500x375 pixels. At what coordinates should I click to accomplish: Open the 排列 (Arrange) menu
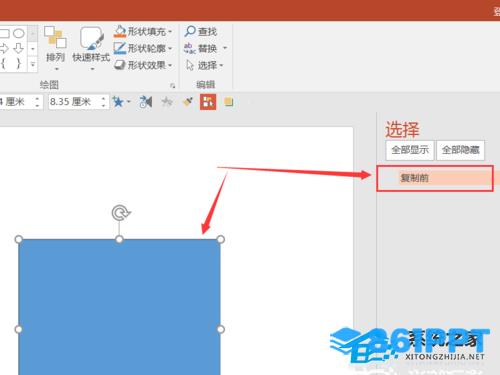pyautogui.click(x=55, y=48)
